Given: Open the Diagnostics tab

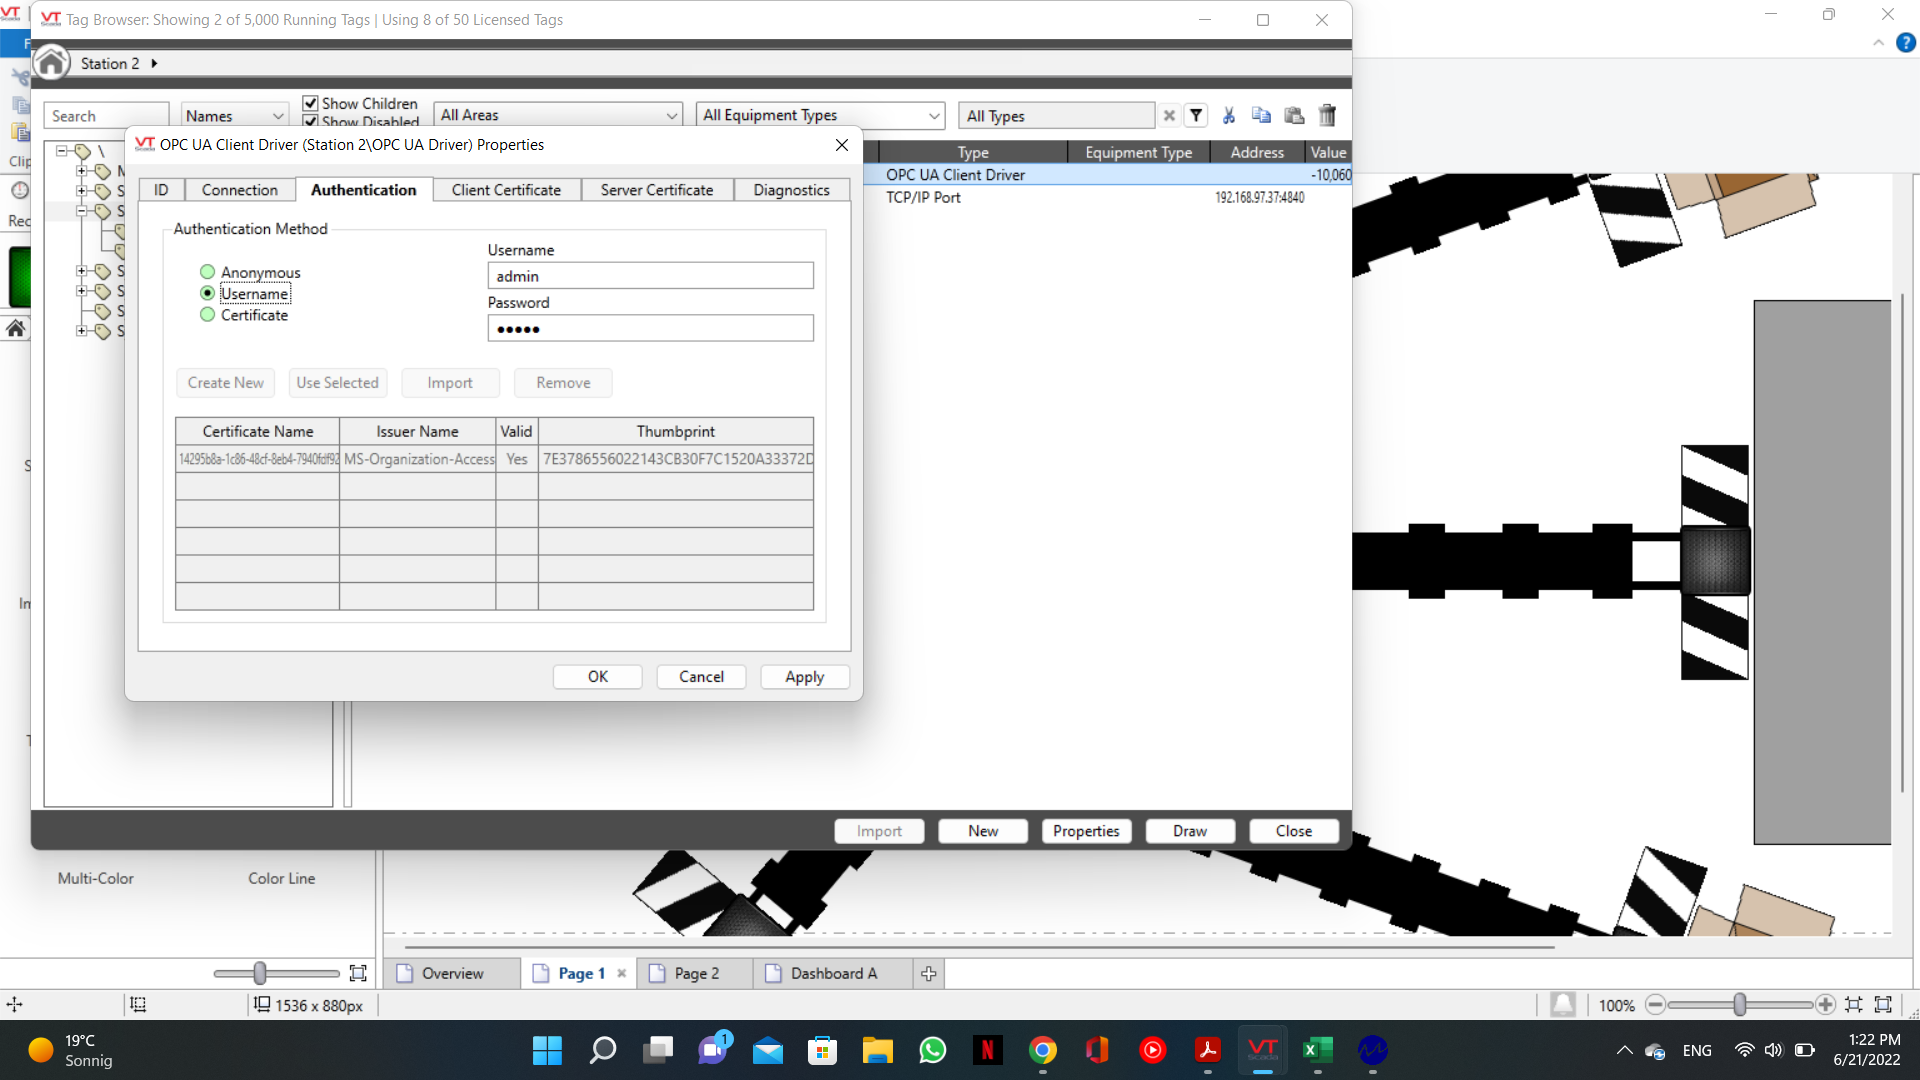Looking at the screenshot, I should [x=791, y=190].
